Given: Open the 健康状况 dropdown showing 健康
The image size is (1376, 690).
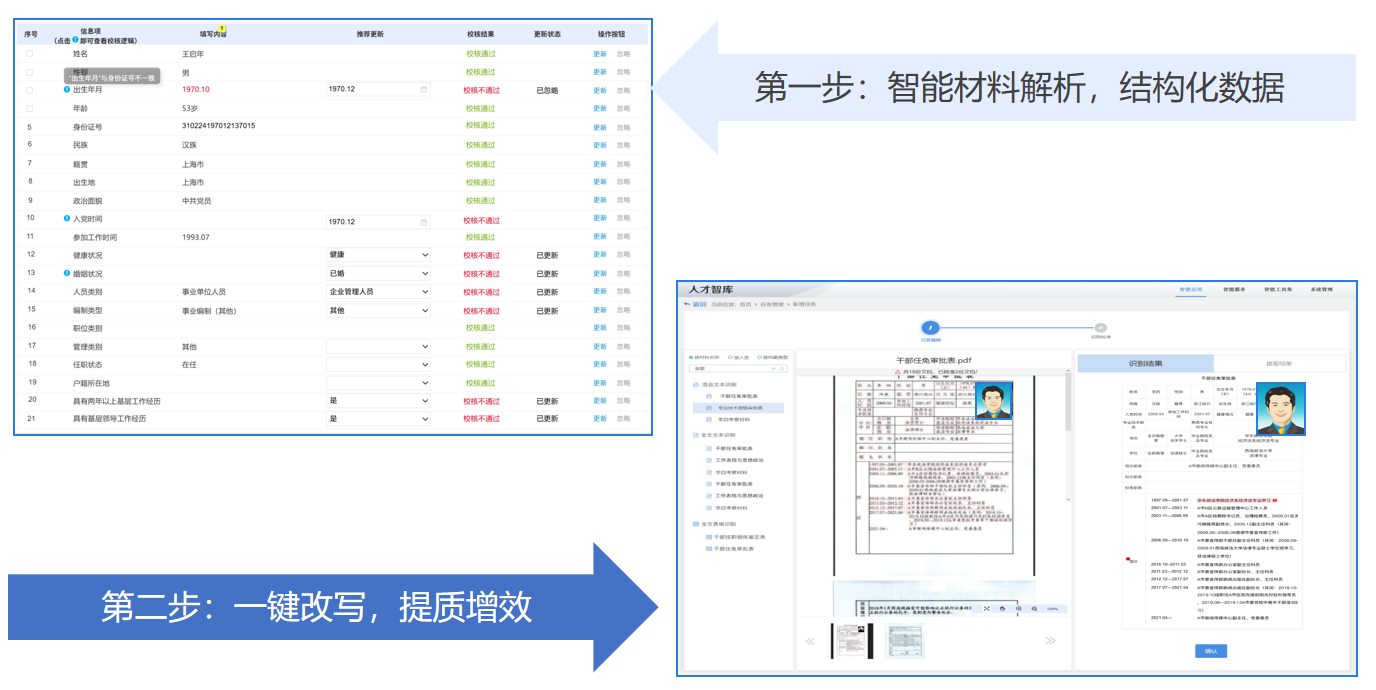Looking at the screenshot, I should pos(378,255).
